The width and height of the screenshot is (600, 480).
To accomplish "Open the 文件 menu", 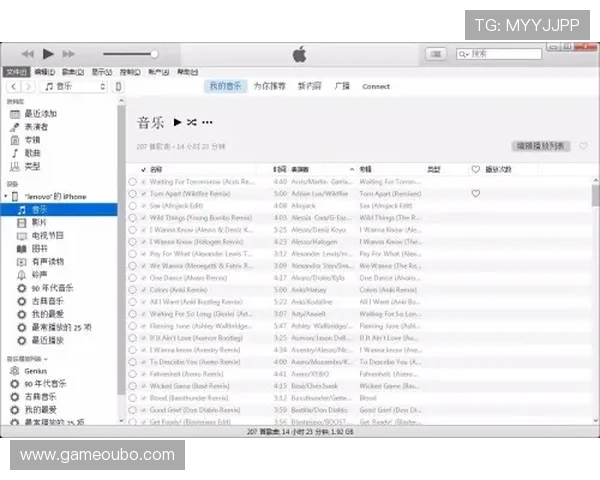I will pyautogui.click(x=16, y=72).
